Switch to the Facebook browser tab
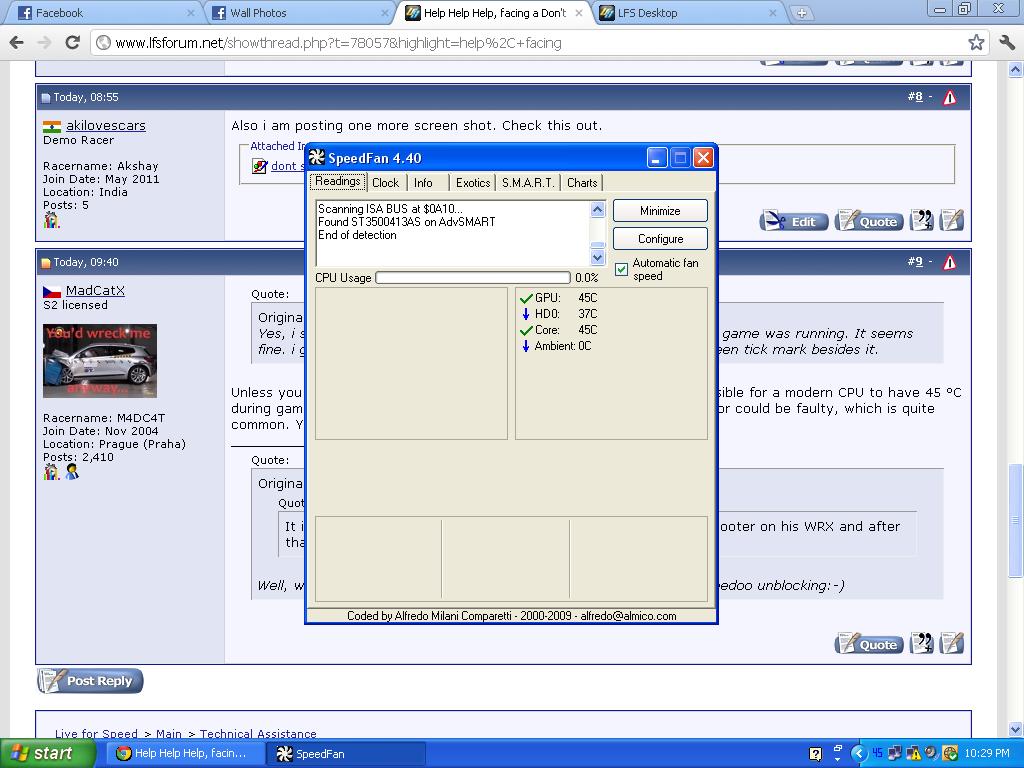Screen dimensions: 1024x768 click(104, 13)
